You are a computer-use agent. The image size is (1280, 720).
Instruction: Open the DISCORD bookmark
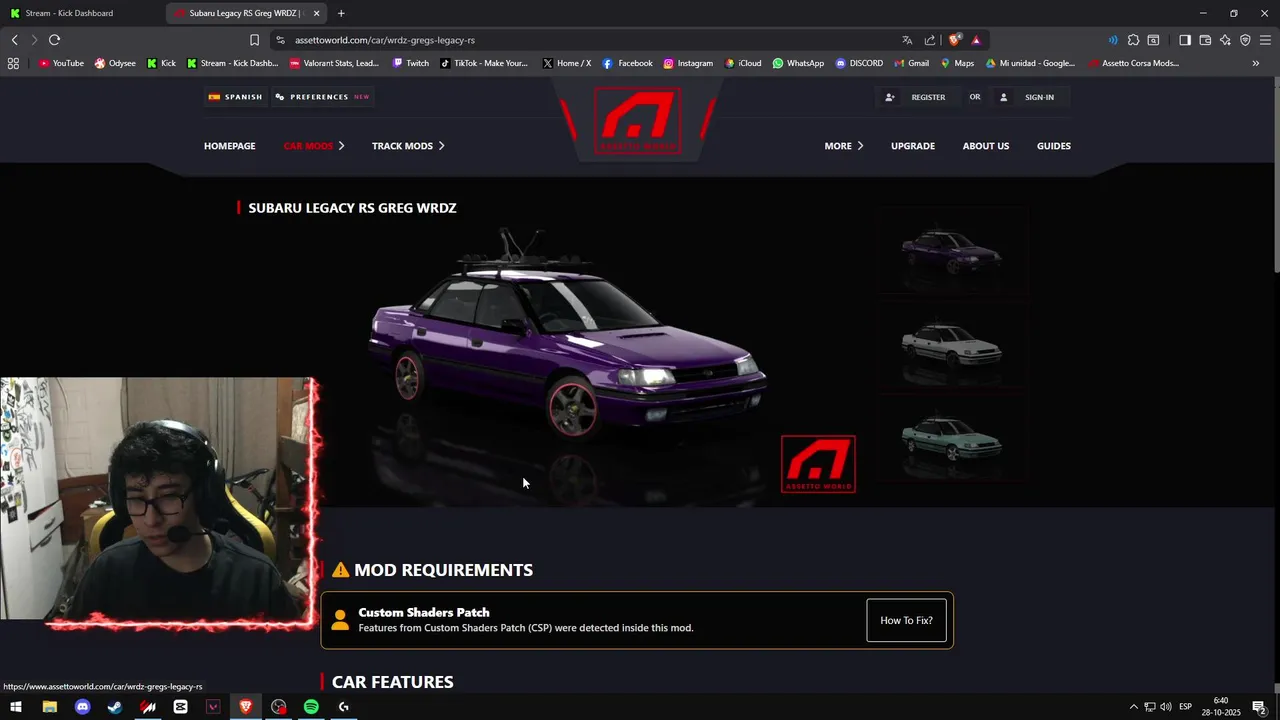pos(859,63)
